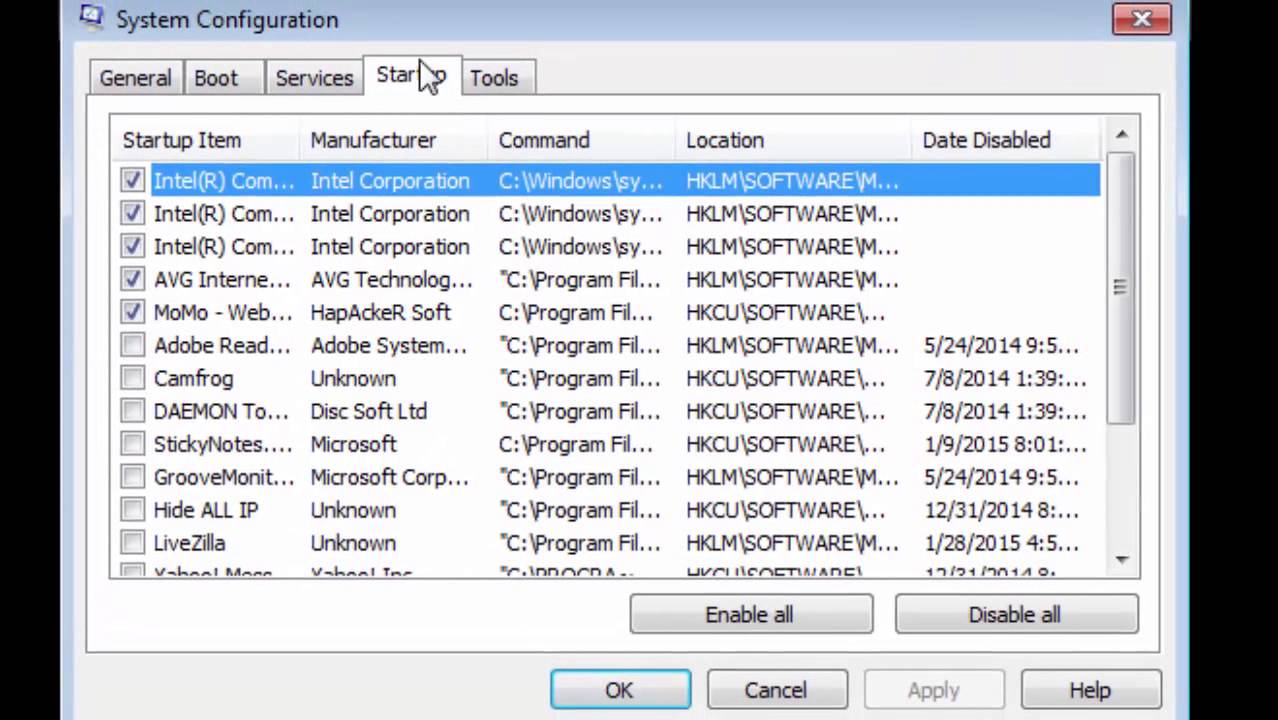
Task: Select the Adobe System... manufacturer cell
Action: pyautogui.click(x=388, y=345)
